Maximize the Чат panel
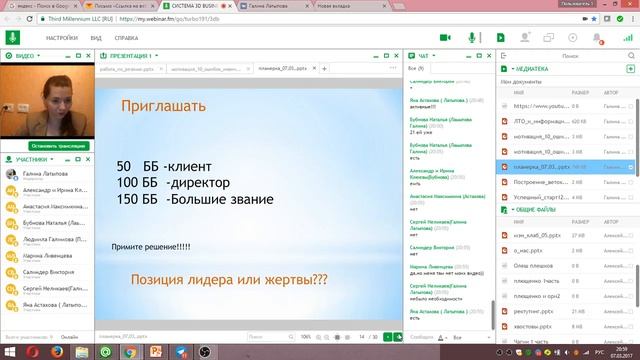Viewport: 640px width, 360px height. tap(479, 56)
